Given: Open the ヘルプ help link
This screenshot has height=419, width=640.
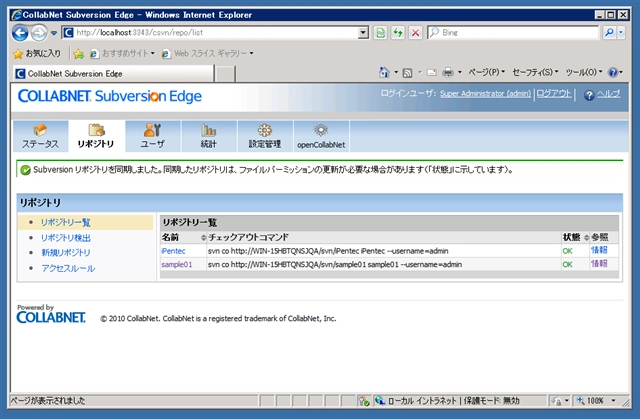Looking at the screenshot, I should 609,94.
